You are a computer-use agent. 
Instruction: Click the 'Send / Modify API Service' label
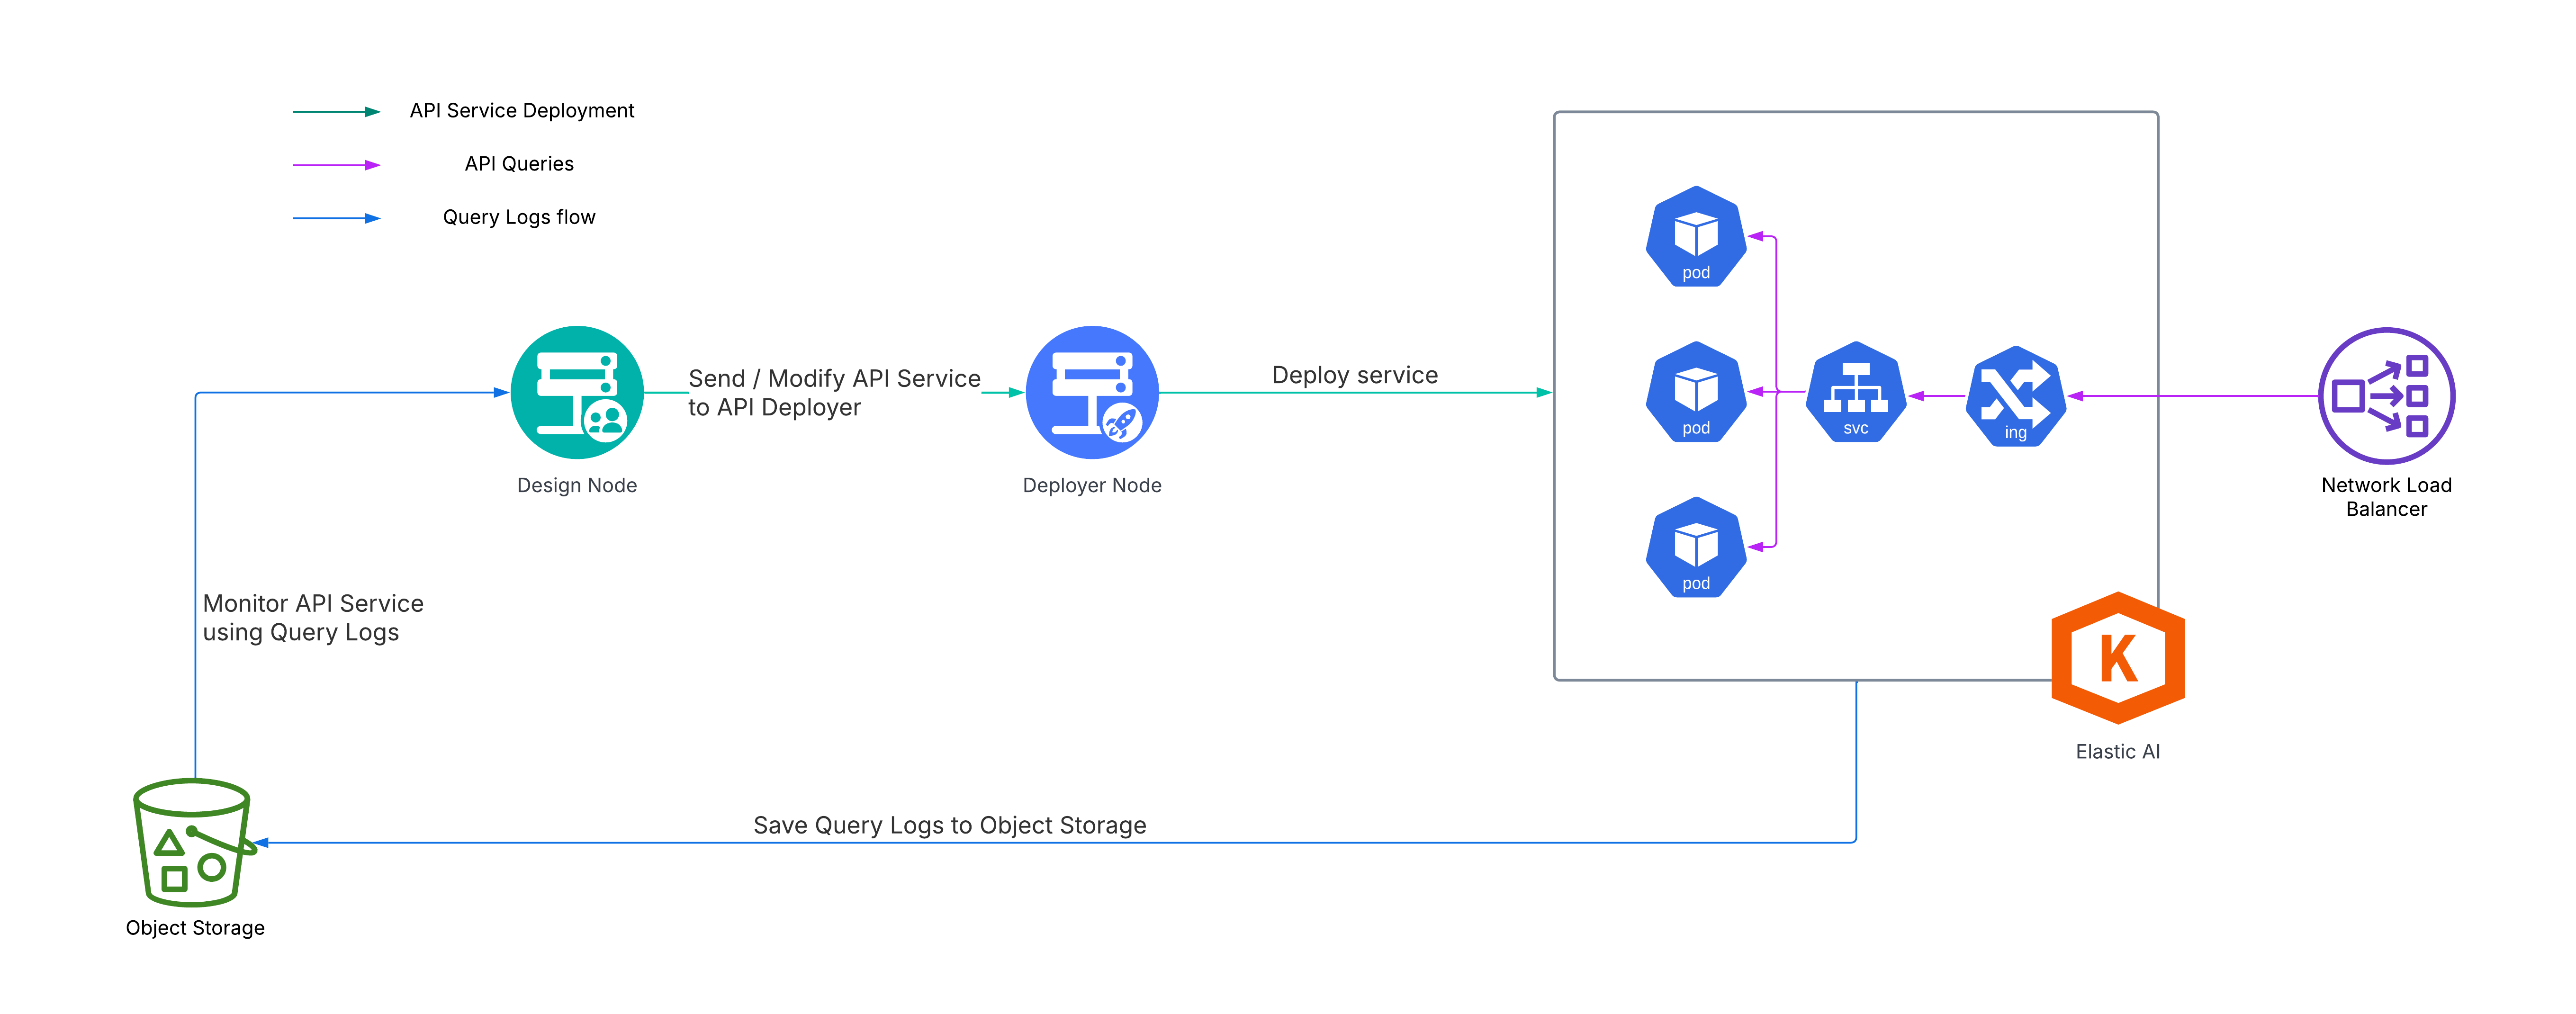(835, 378)
